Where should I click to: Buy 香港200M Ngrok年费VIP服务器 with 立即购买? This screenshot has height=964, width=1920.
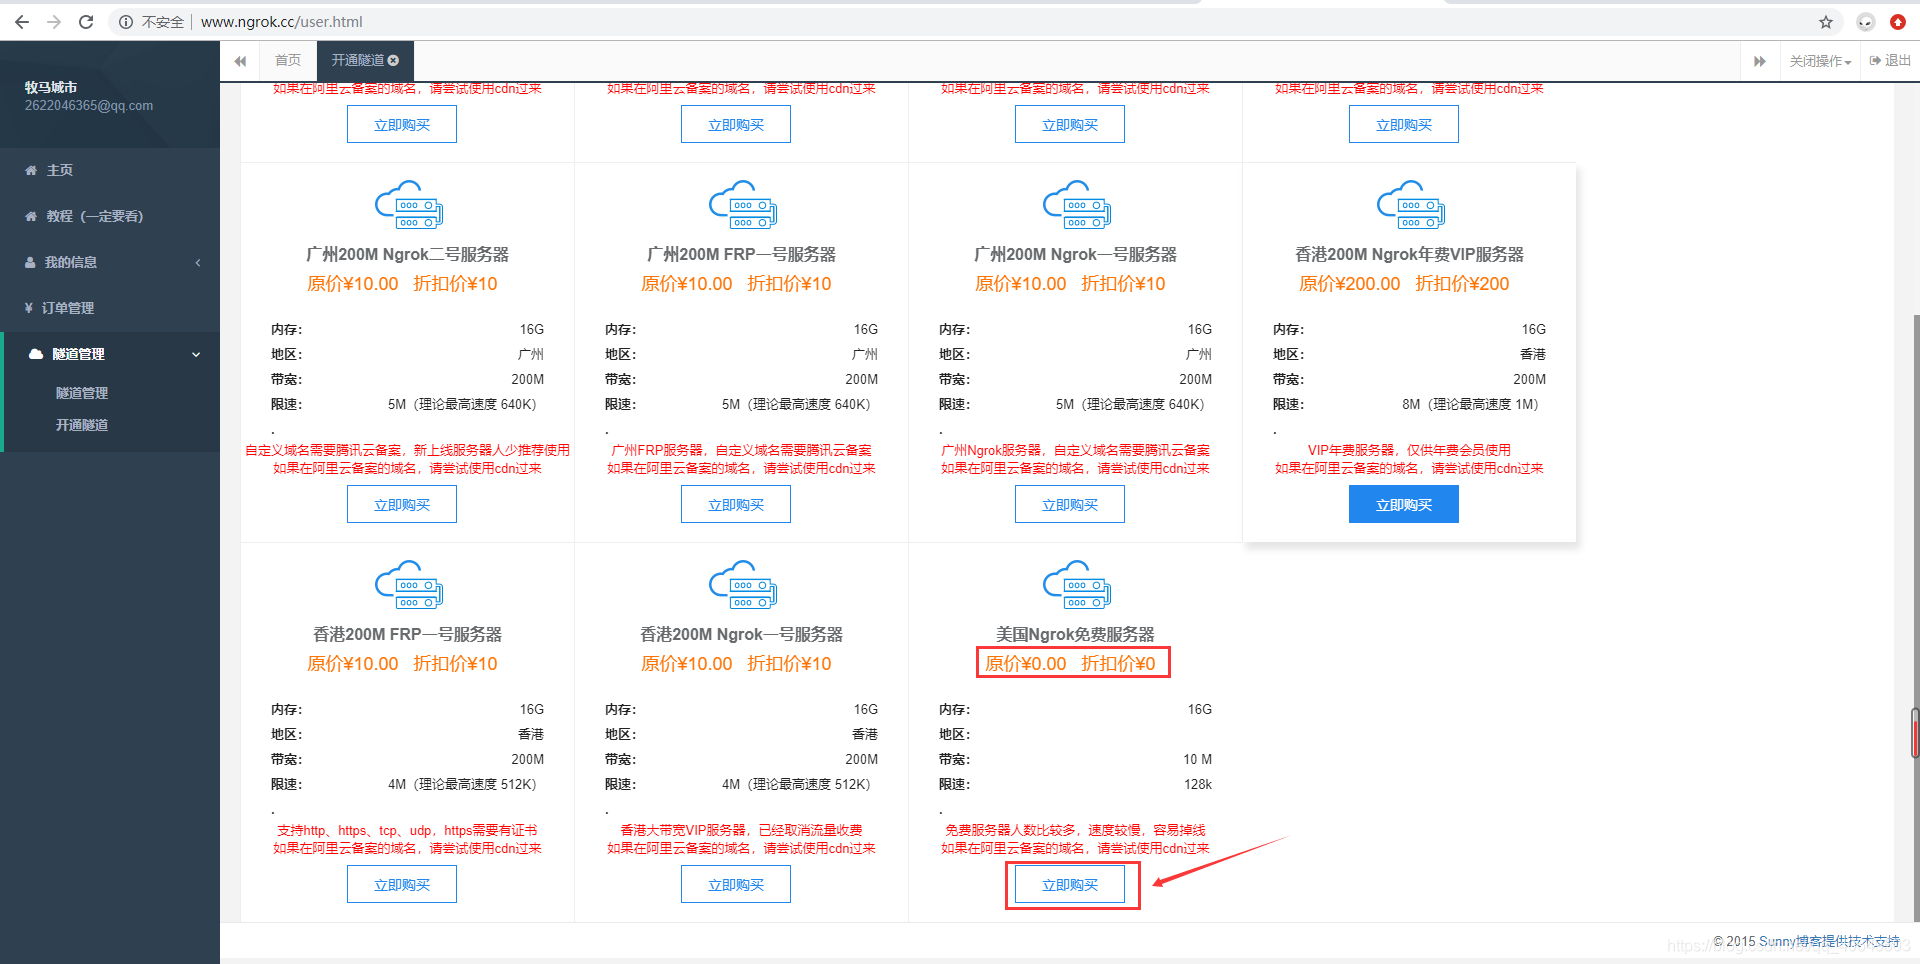[1404, 504]
